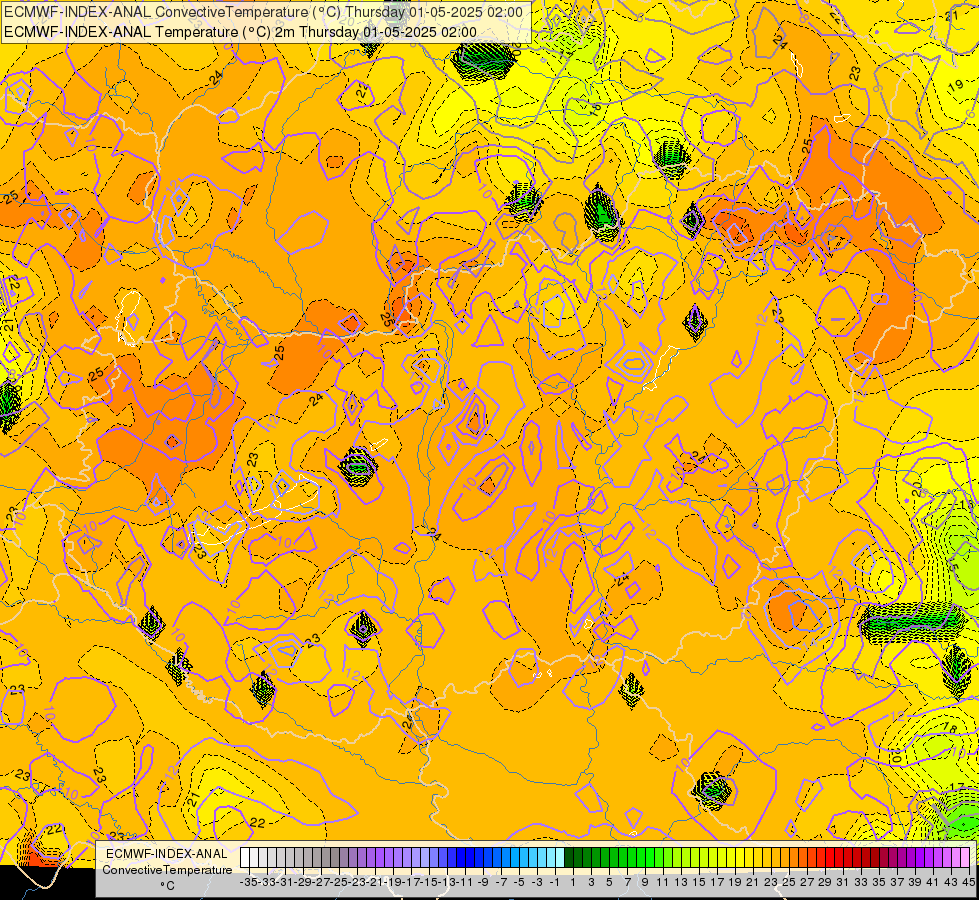Click the 5 value on the legend scale
The height and width of the screenshot is (900, 979).
609,882
